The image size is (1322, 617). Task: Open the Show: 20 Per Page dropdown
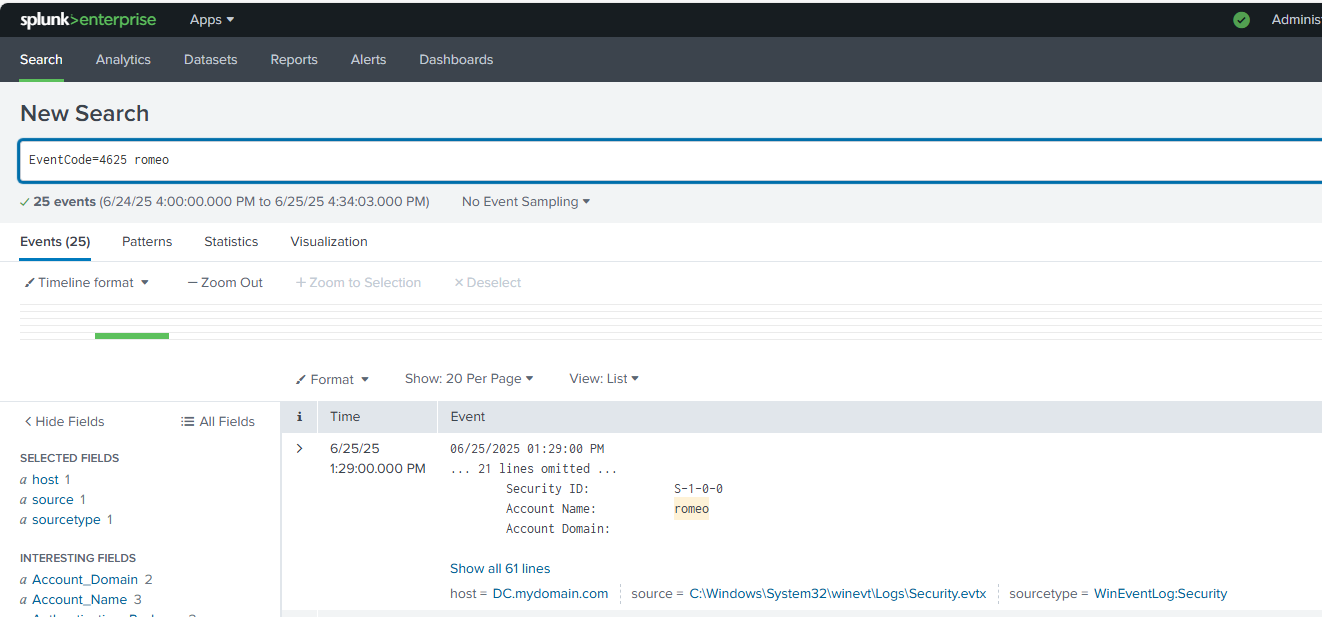pyautogui.click(x=469, y=379)
